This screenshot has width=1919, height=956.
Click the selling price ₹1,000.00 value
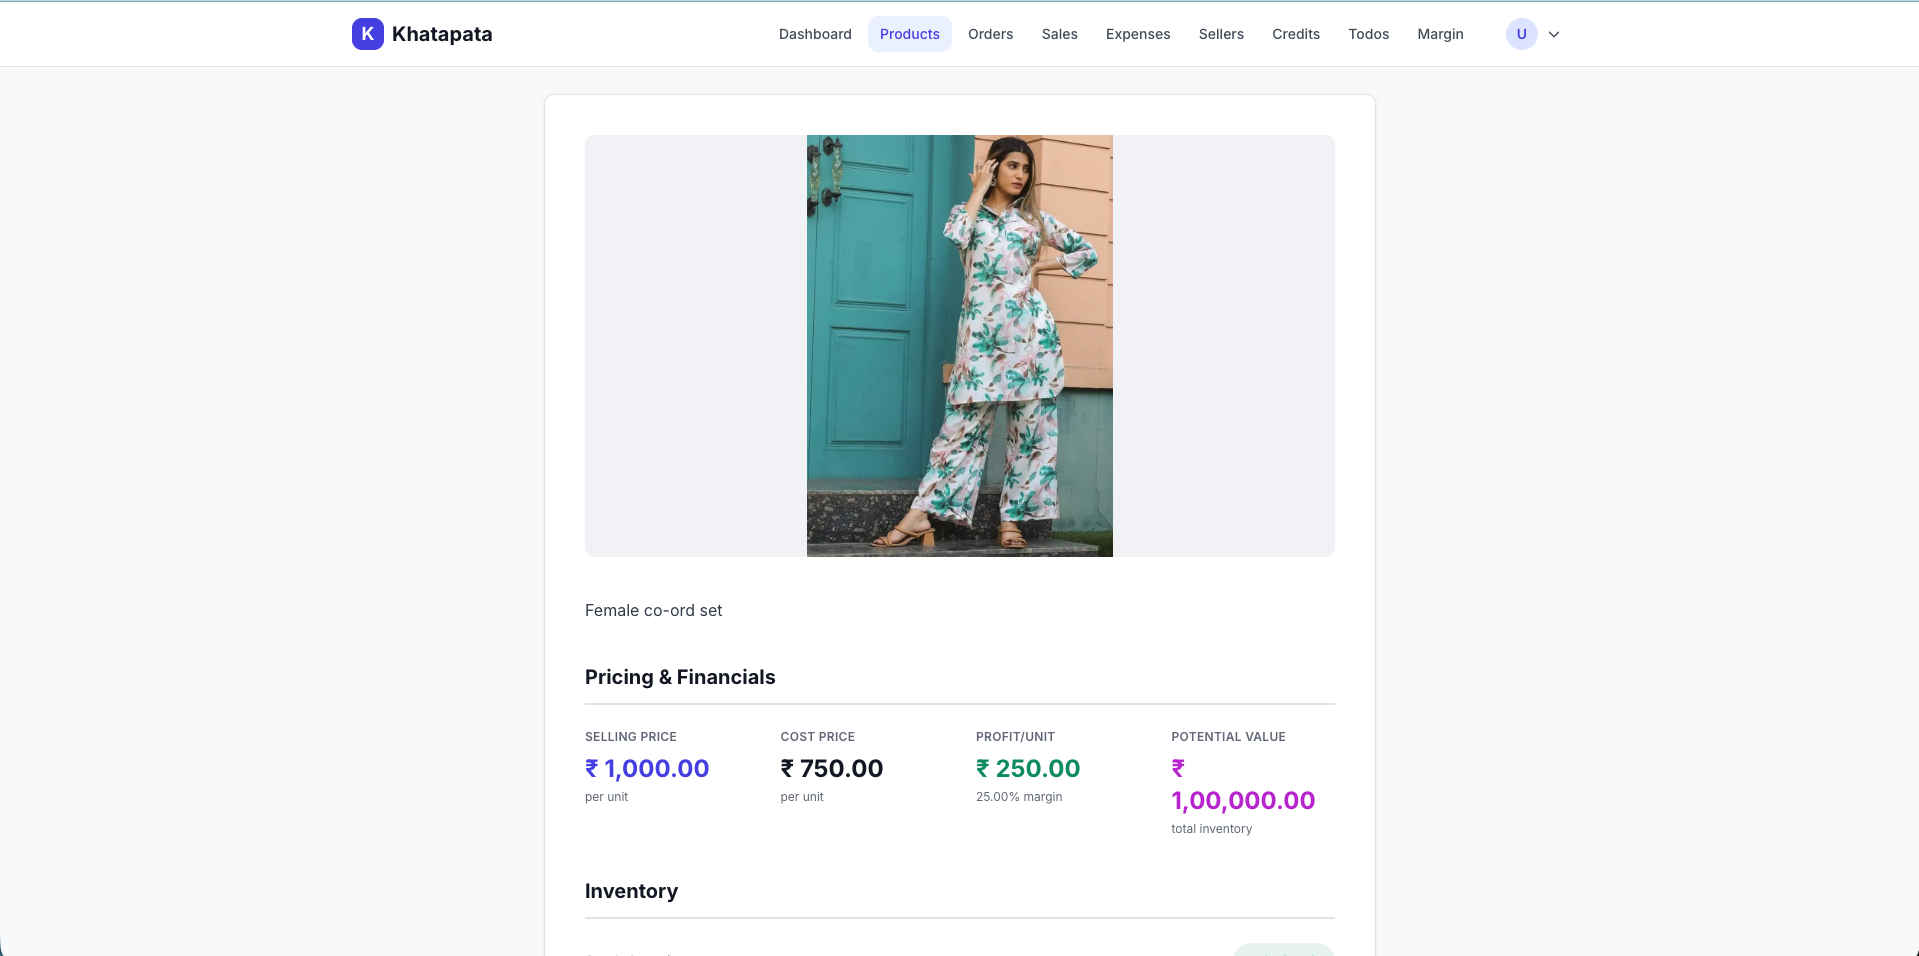click(646, 768)
